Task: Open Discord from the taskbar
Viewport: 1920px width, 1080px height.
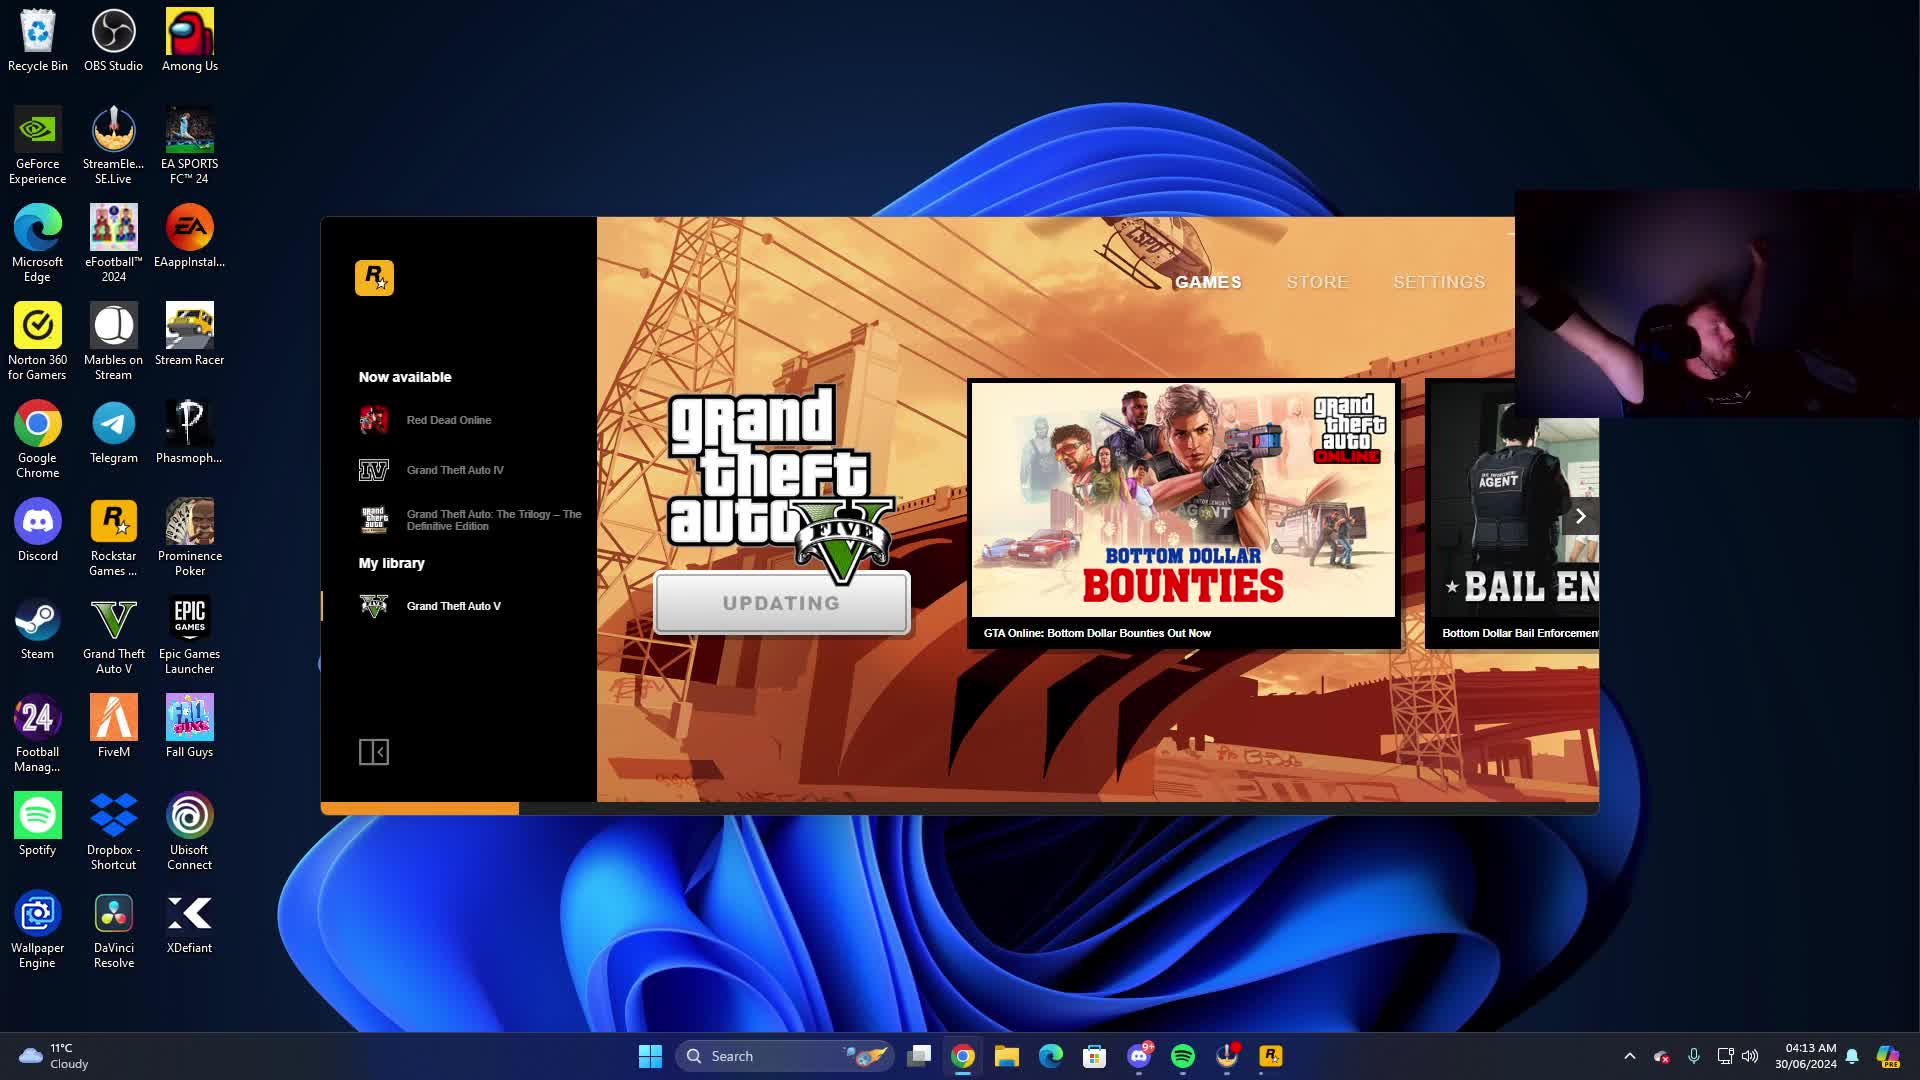Action: [x=1139, y=1056]
